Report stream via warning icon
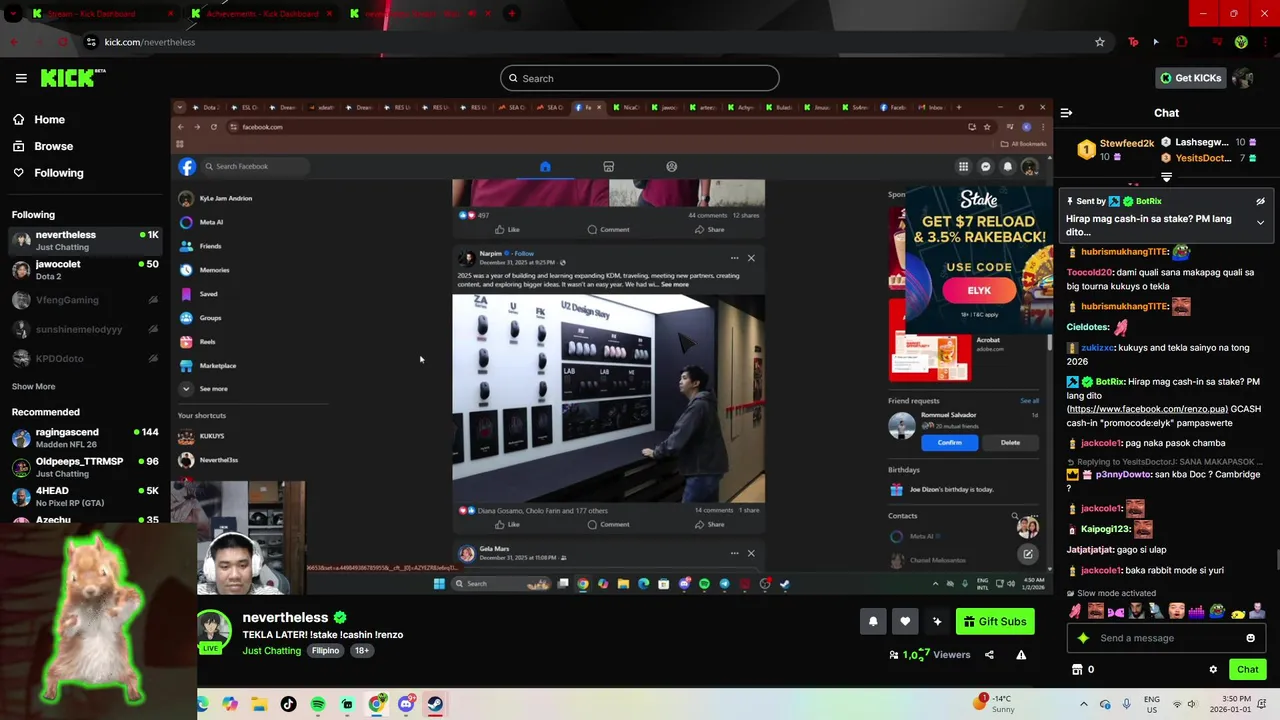This screenshot has height=720, width=1280. click(x=1021, y=655)
